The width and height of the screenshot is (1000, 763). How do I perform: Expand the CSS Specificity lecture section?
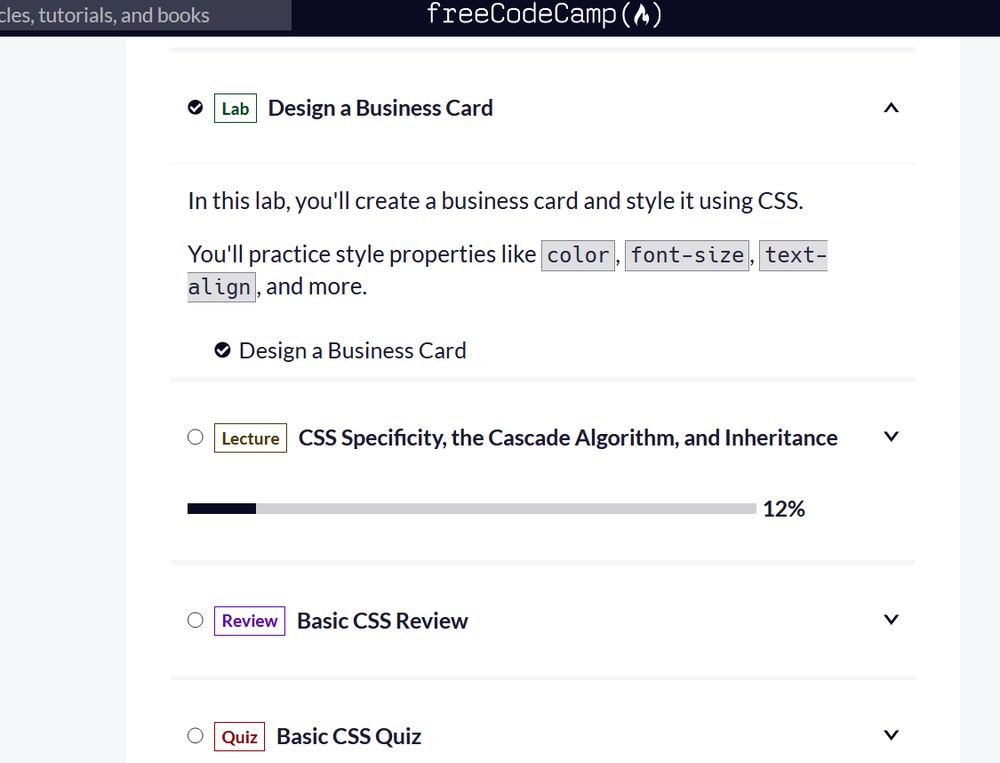tap(890, 436)
